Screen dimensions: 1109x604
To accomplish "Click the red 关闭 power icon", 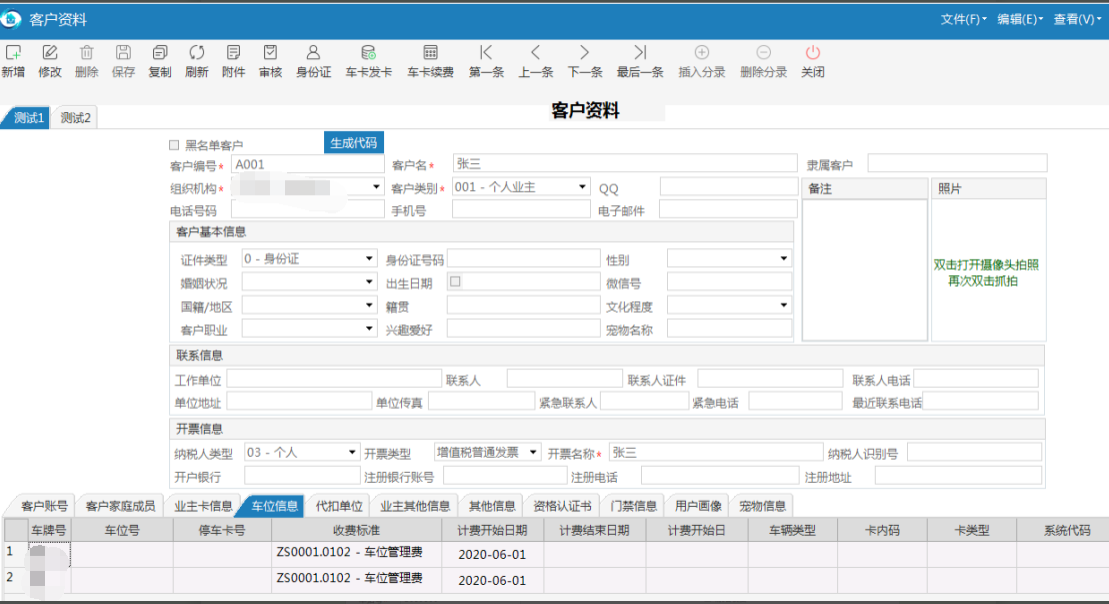I will click(813, 53).
